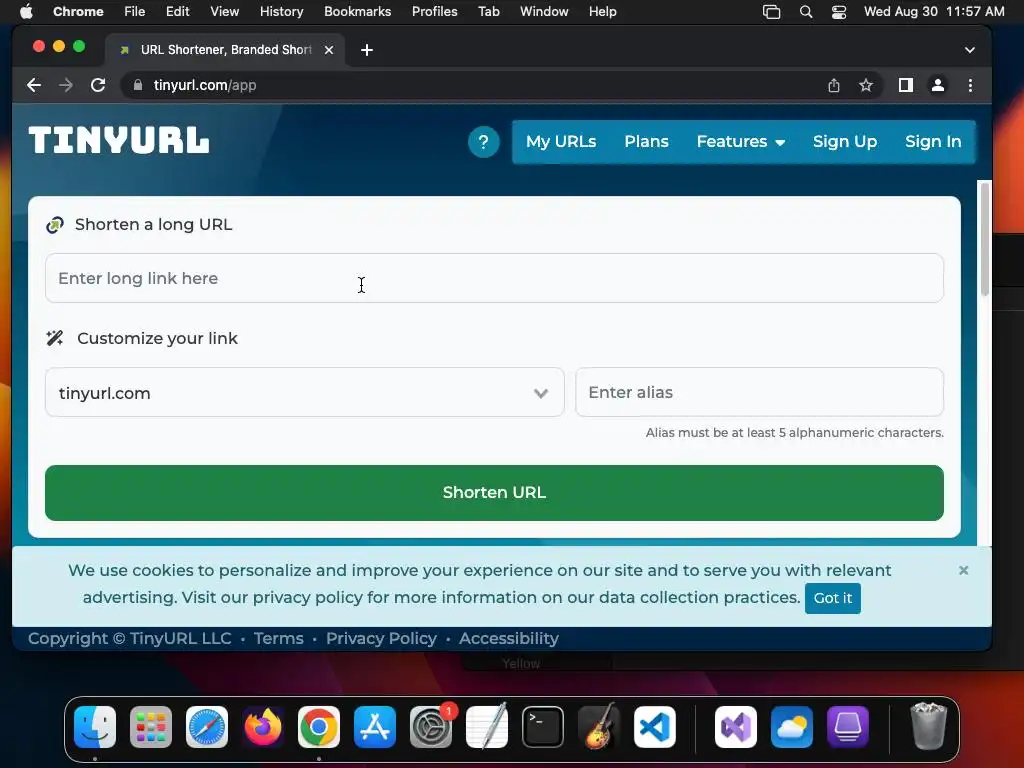The image size is (1024, 768).
Task: Open Spotlight search in menu bar
Action: pyautogui.click(x=806, y=12)
